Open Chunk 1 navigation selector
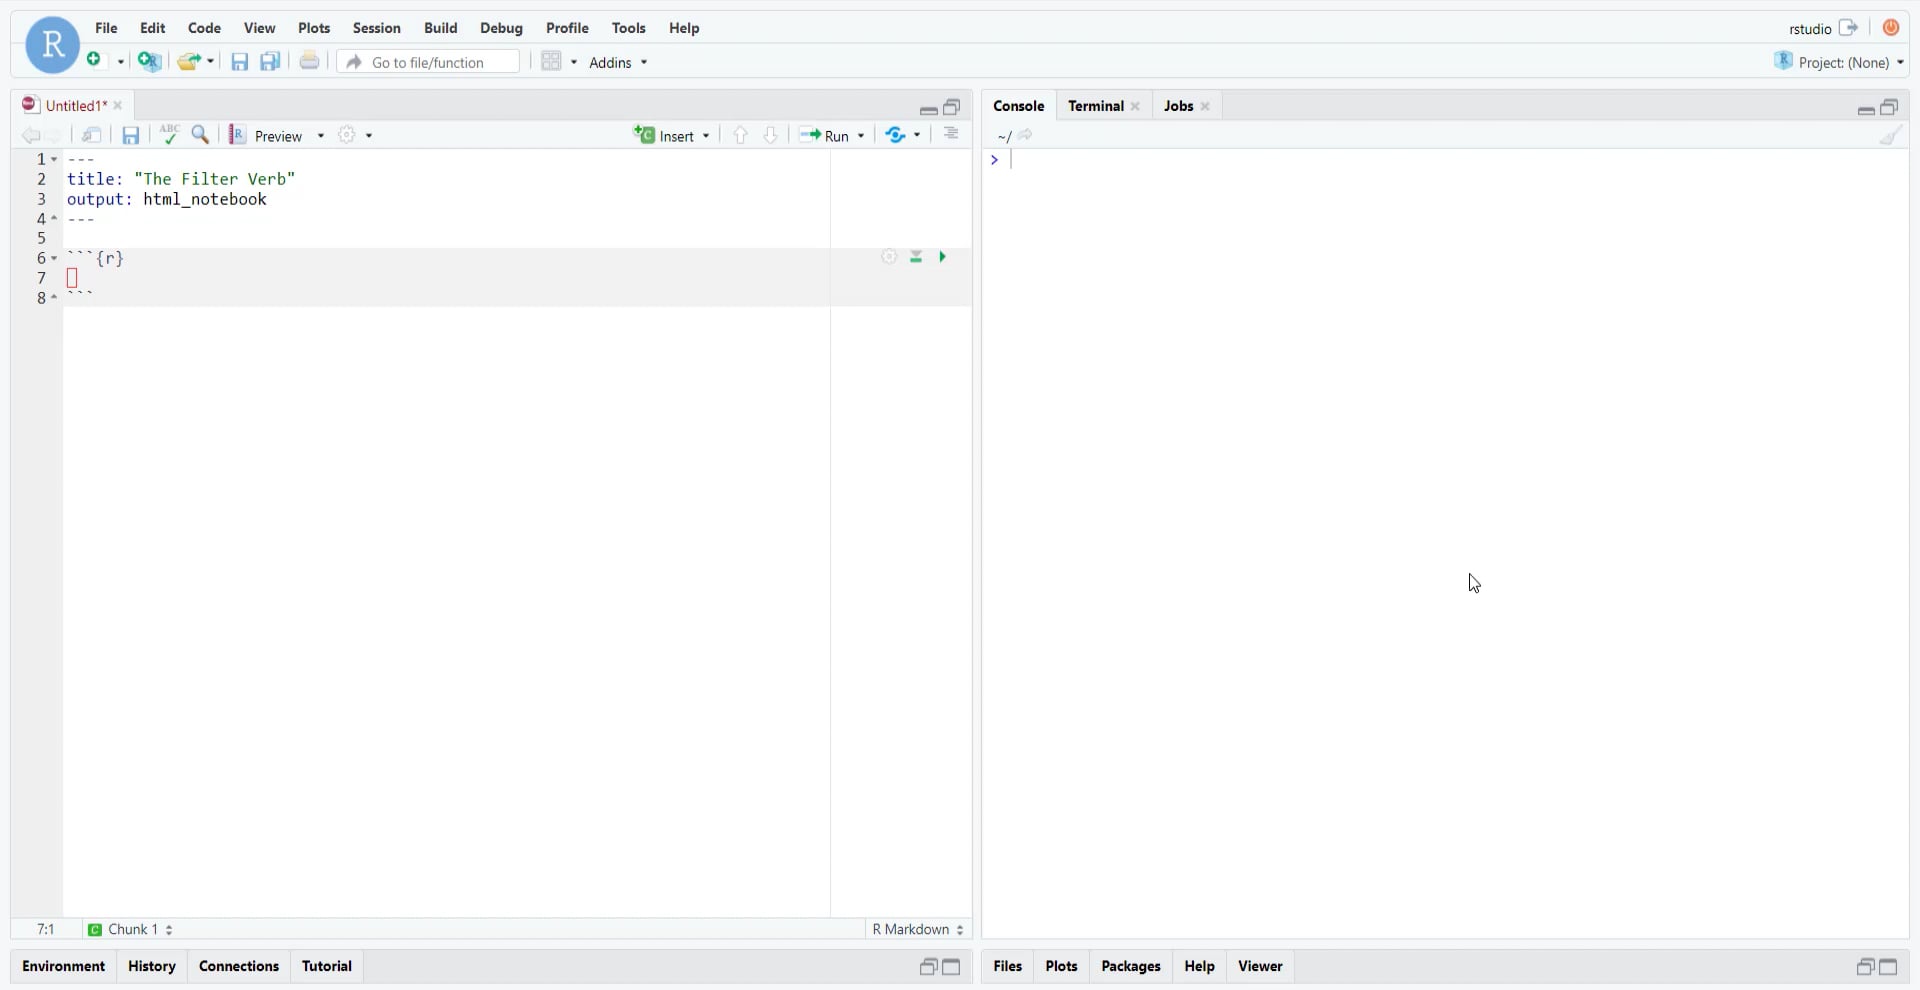Viewport: 1920px width, 990px height. [x=131, y=929]
